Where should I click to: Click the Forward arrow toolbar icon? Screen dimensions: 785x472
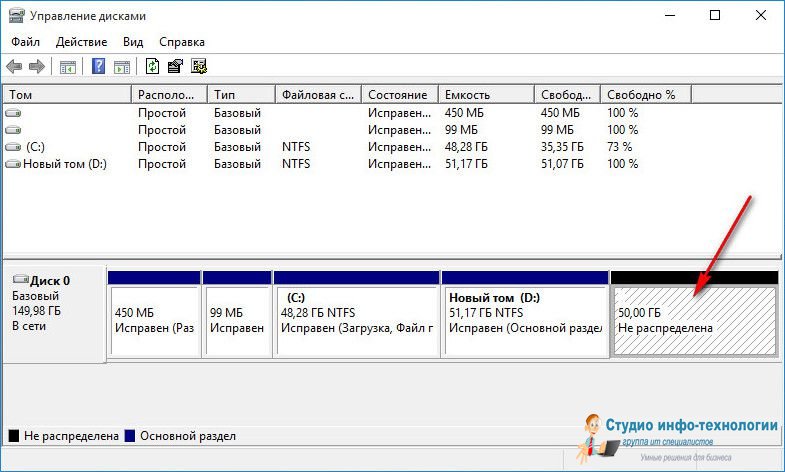tap(37, 67)
